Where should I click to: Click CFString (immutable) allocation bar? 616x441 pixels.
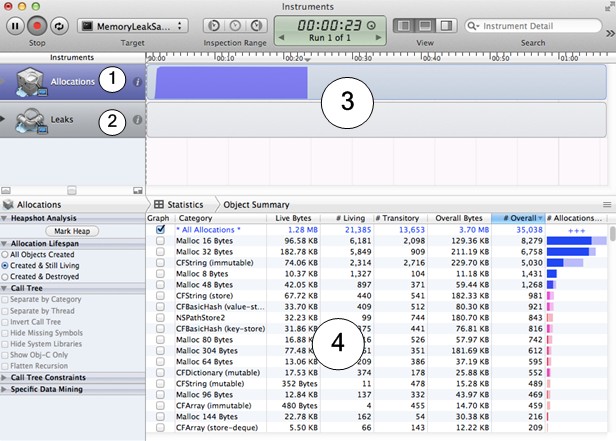pos(565,263)
